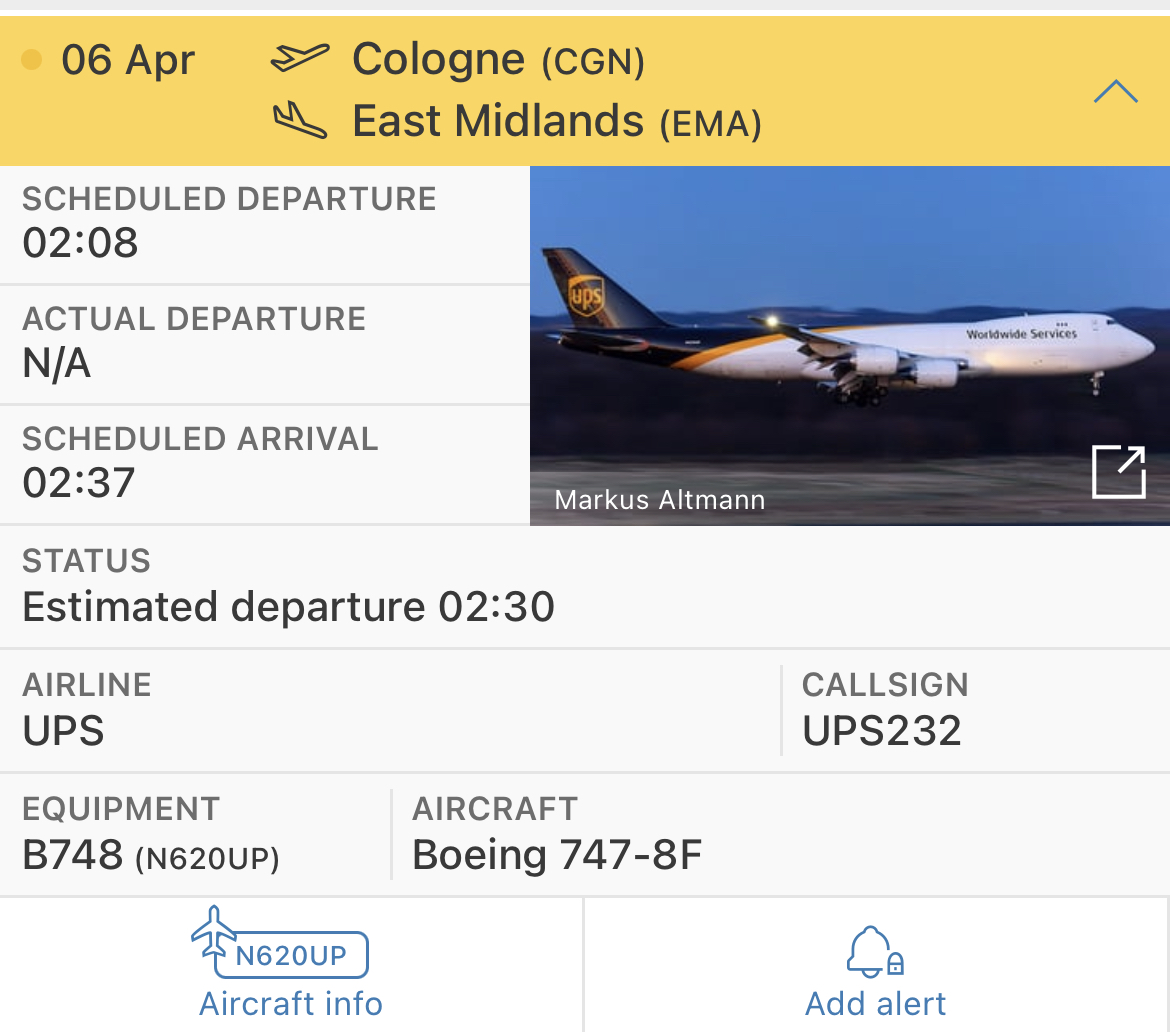Tap the scheduled departure time 02:08
1170x1032 pixels.
(x=80, y=243)
